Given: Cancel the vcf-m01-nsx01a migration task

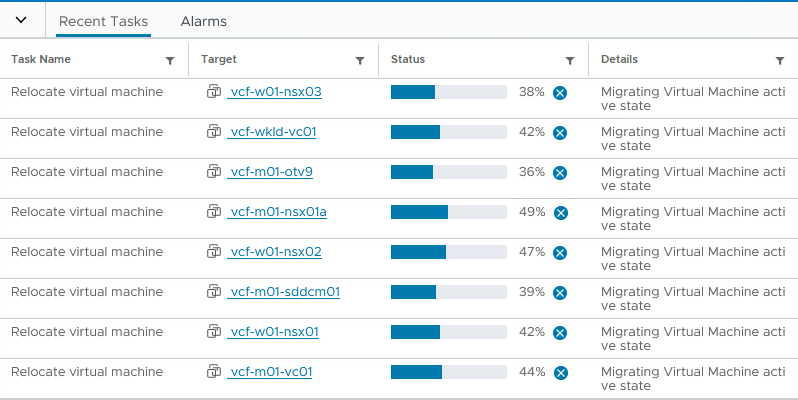Looking at the screenshot, I should point(561,213).
